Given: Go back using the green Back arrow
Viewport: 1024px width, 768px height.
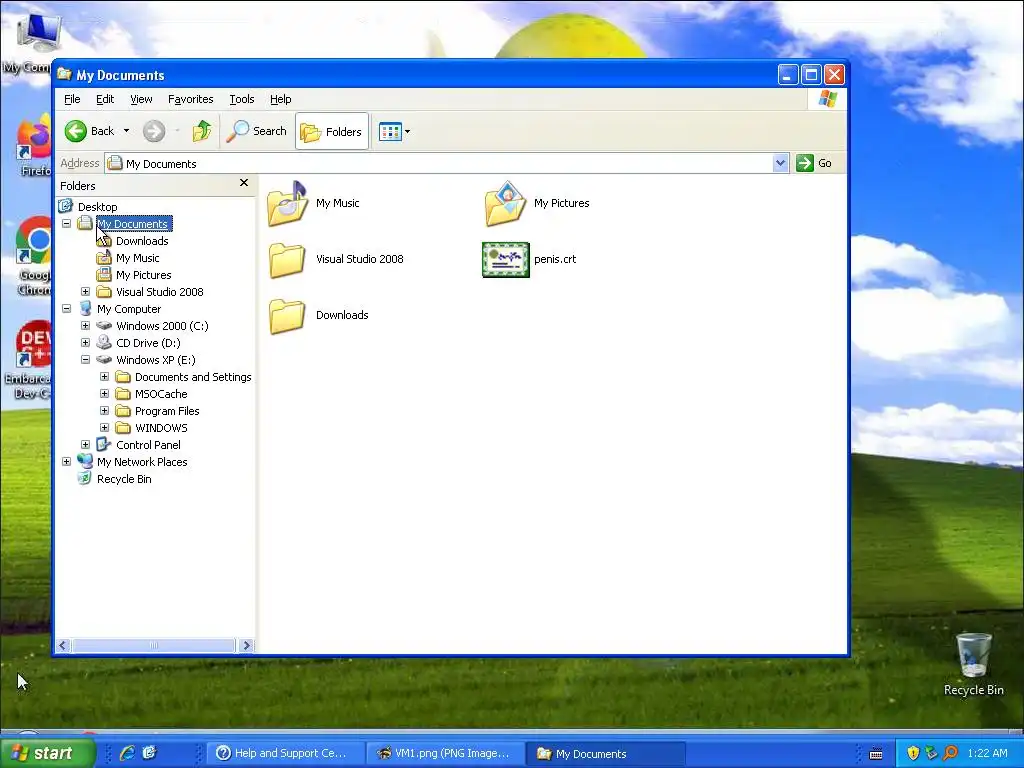Looking at the screenshot, I should 89,131.
